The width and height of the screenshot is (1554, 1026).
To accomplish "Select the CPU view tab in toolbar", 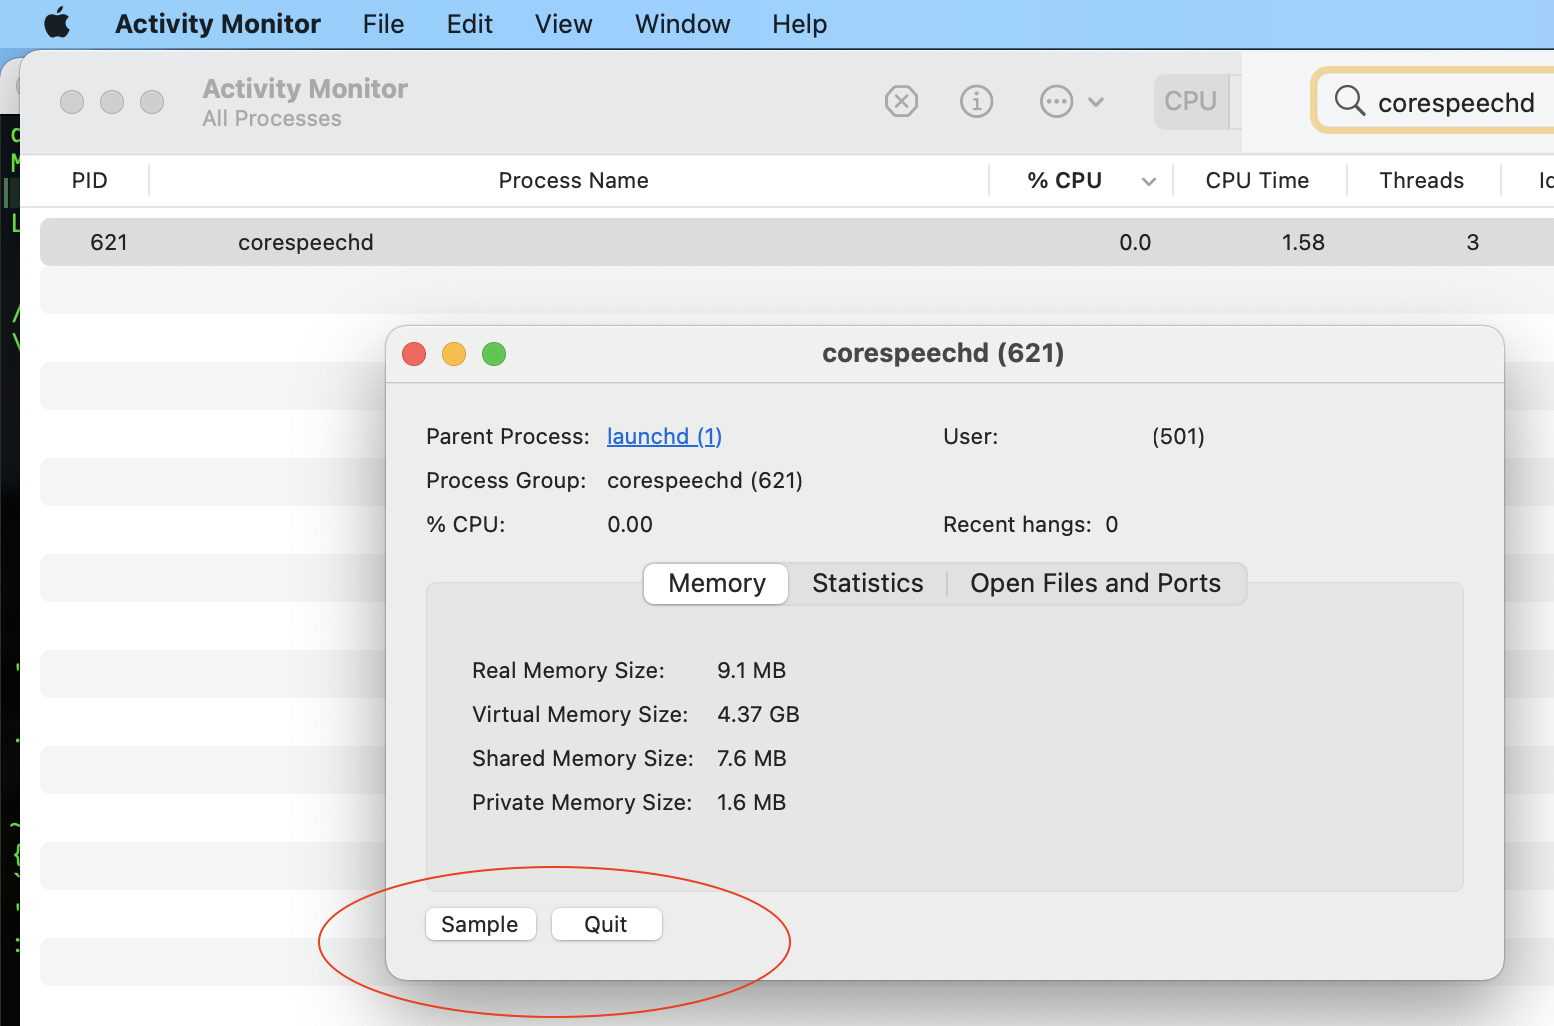I will 1191,101.
